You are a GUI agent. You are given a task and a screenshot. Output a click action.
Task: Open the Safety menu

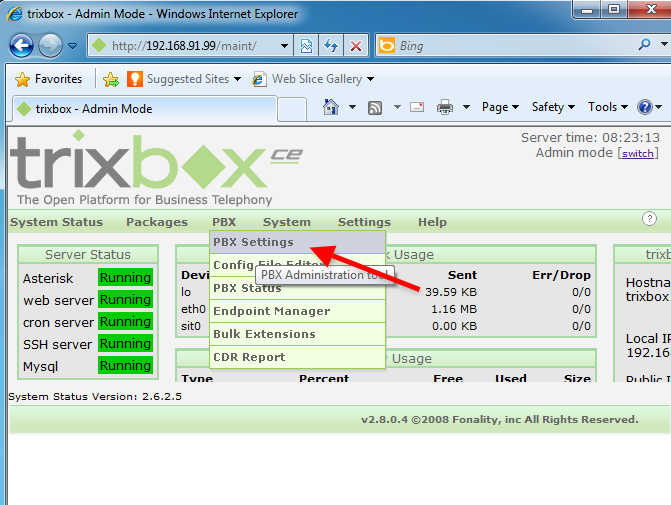coord(553,107)
